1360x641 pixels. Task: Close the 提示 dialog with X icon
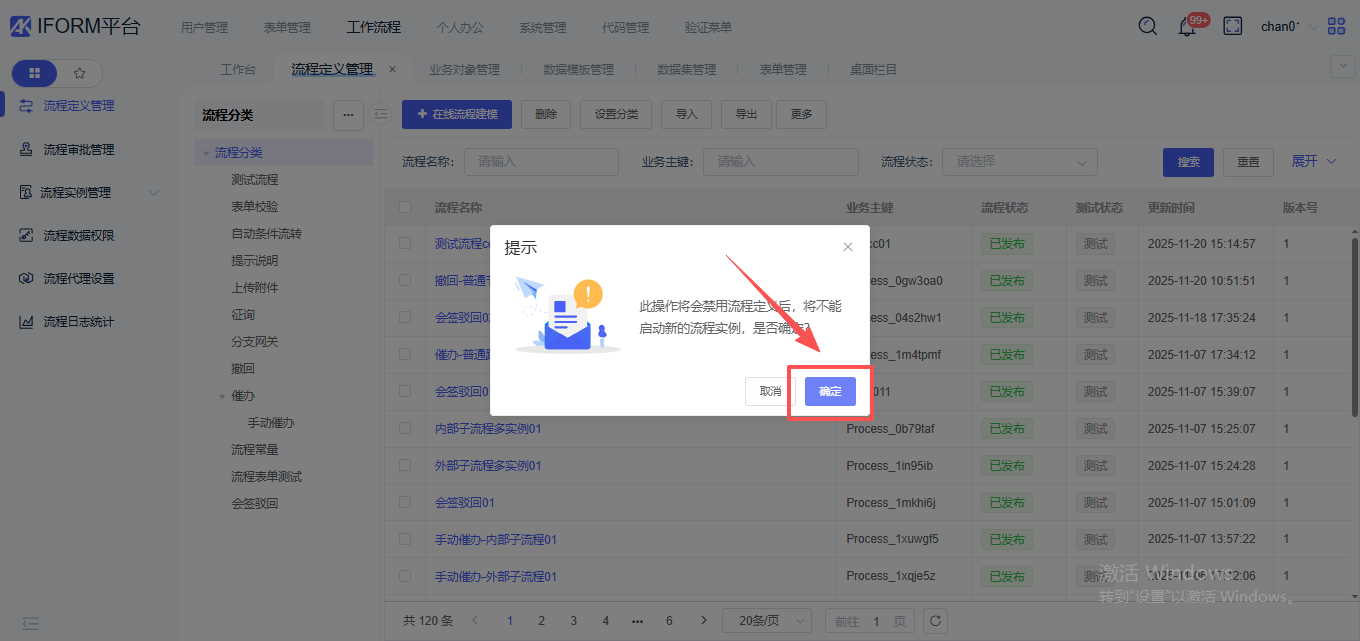pyautogui.click(x=848, y=247)
